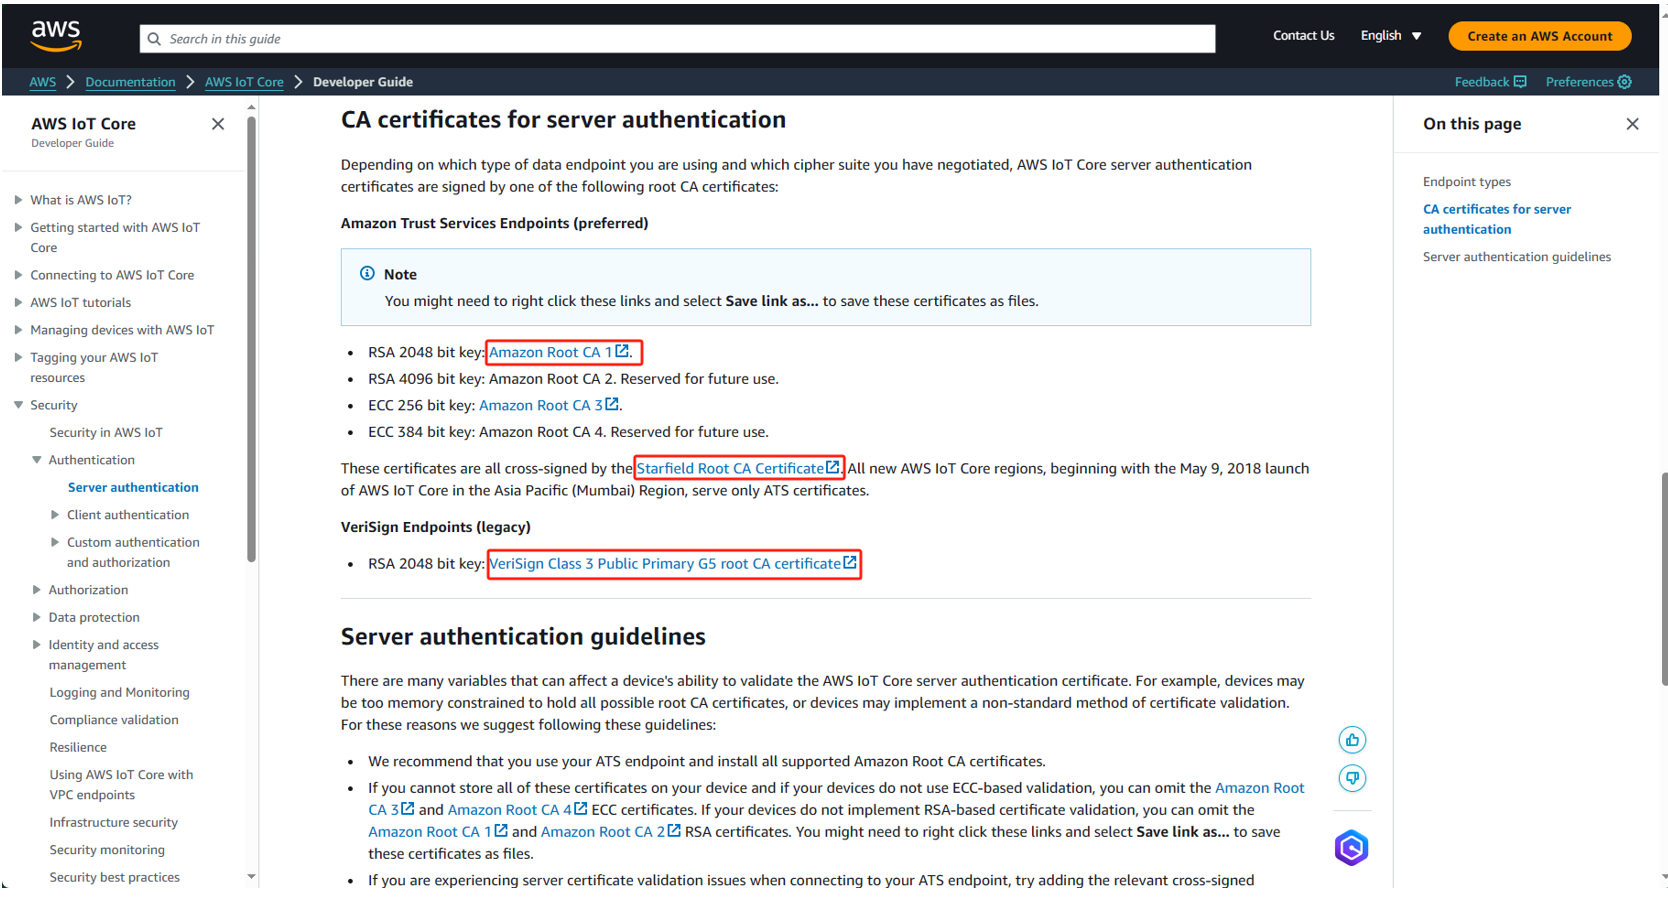Click the thumbs up feedback icon
This screenshot has height=904, width=1668.
pyautogui.click(x=1352, y=740)
